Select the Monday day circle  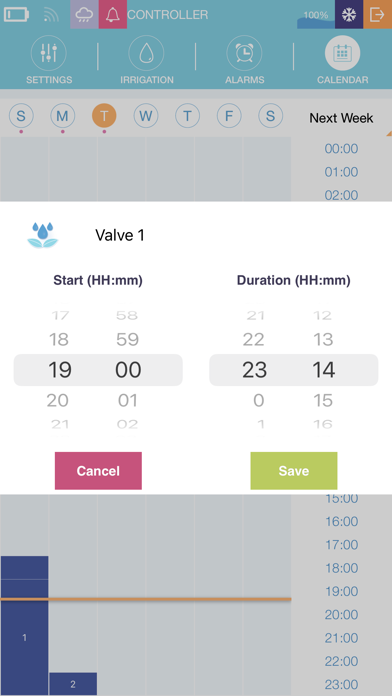tap(63, 116)
